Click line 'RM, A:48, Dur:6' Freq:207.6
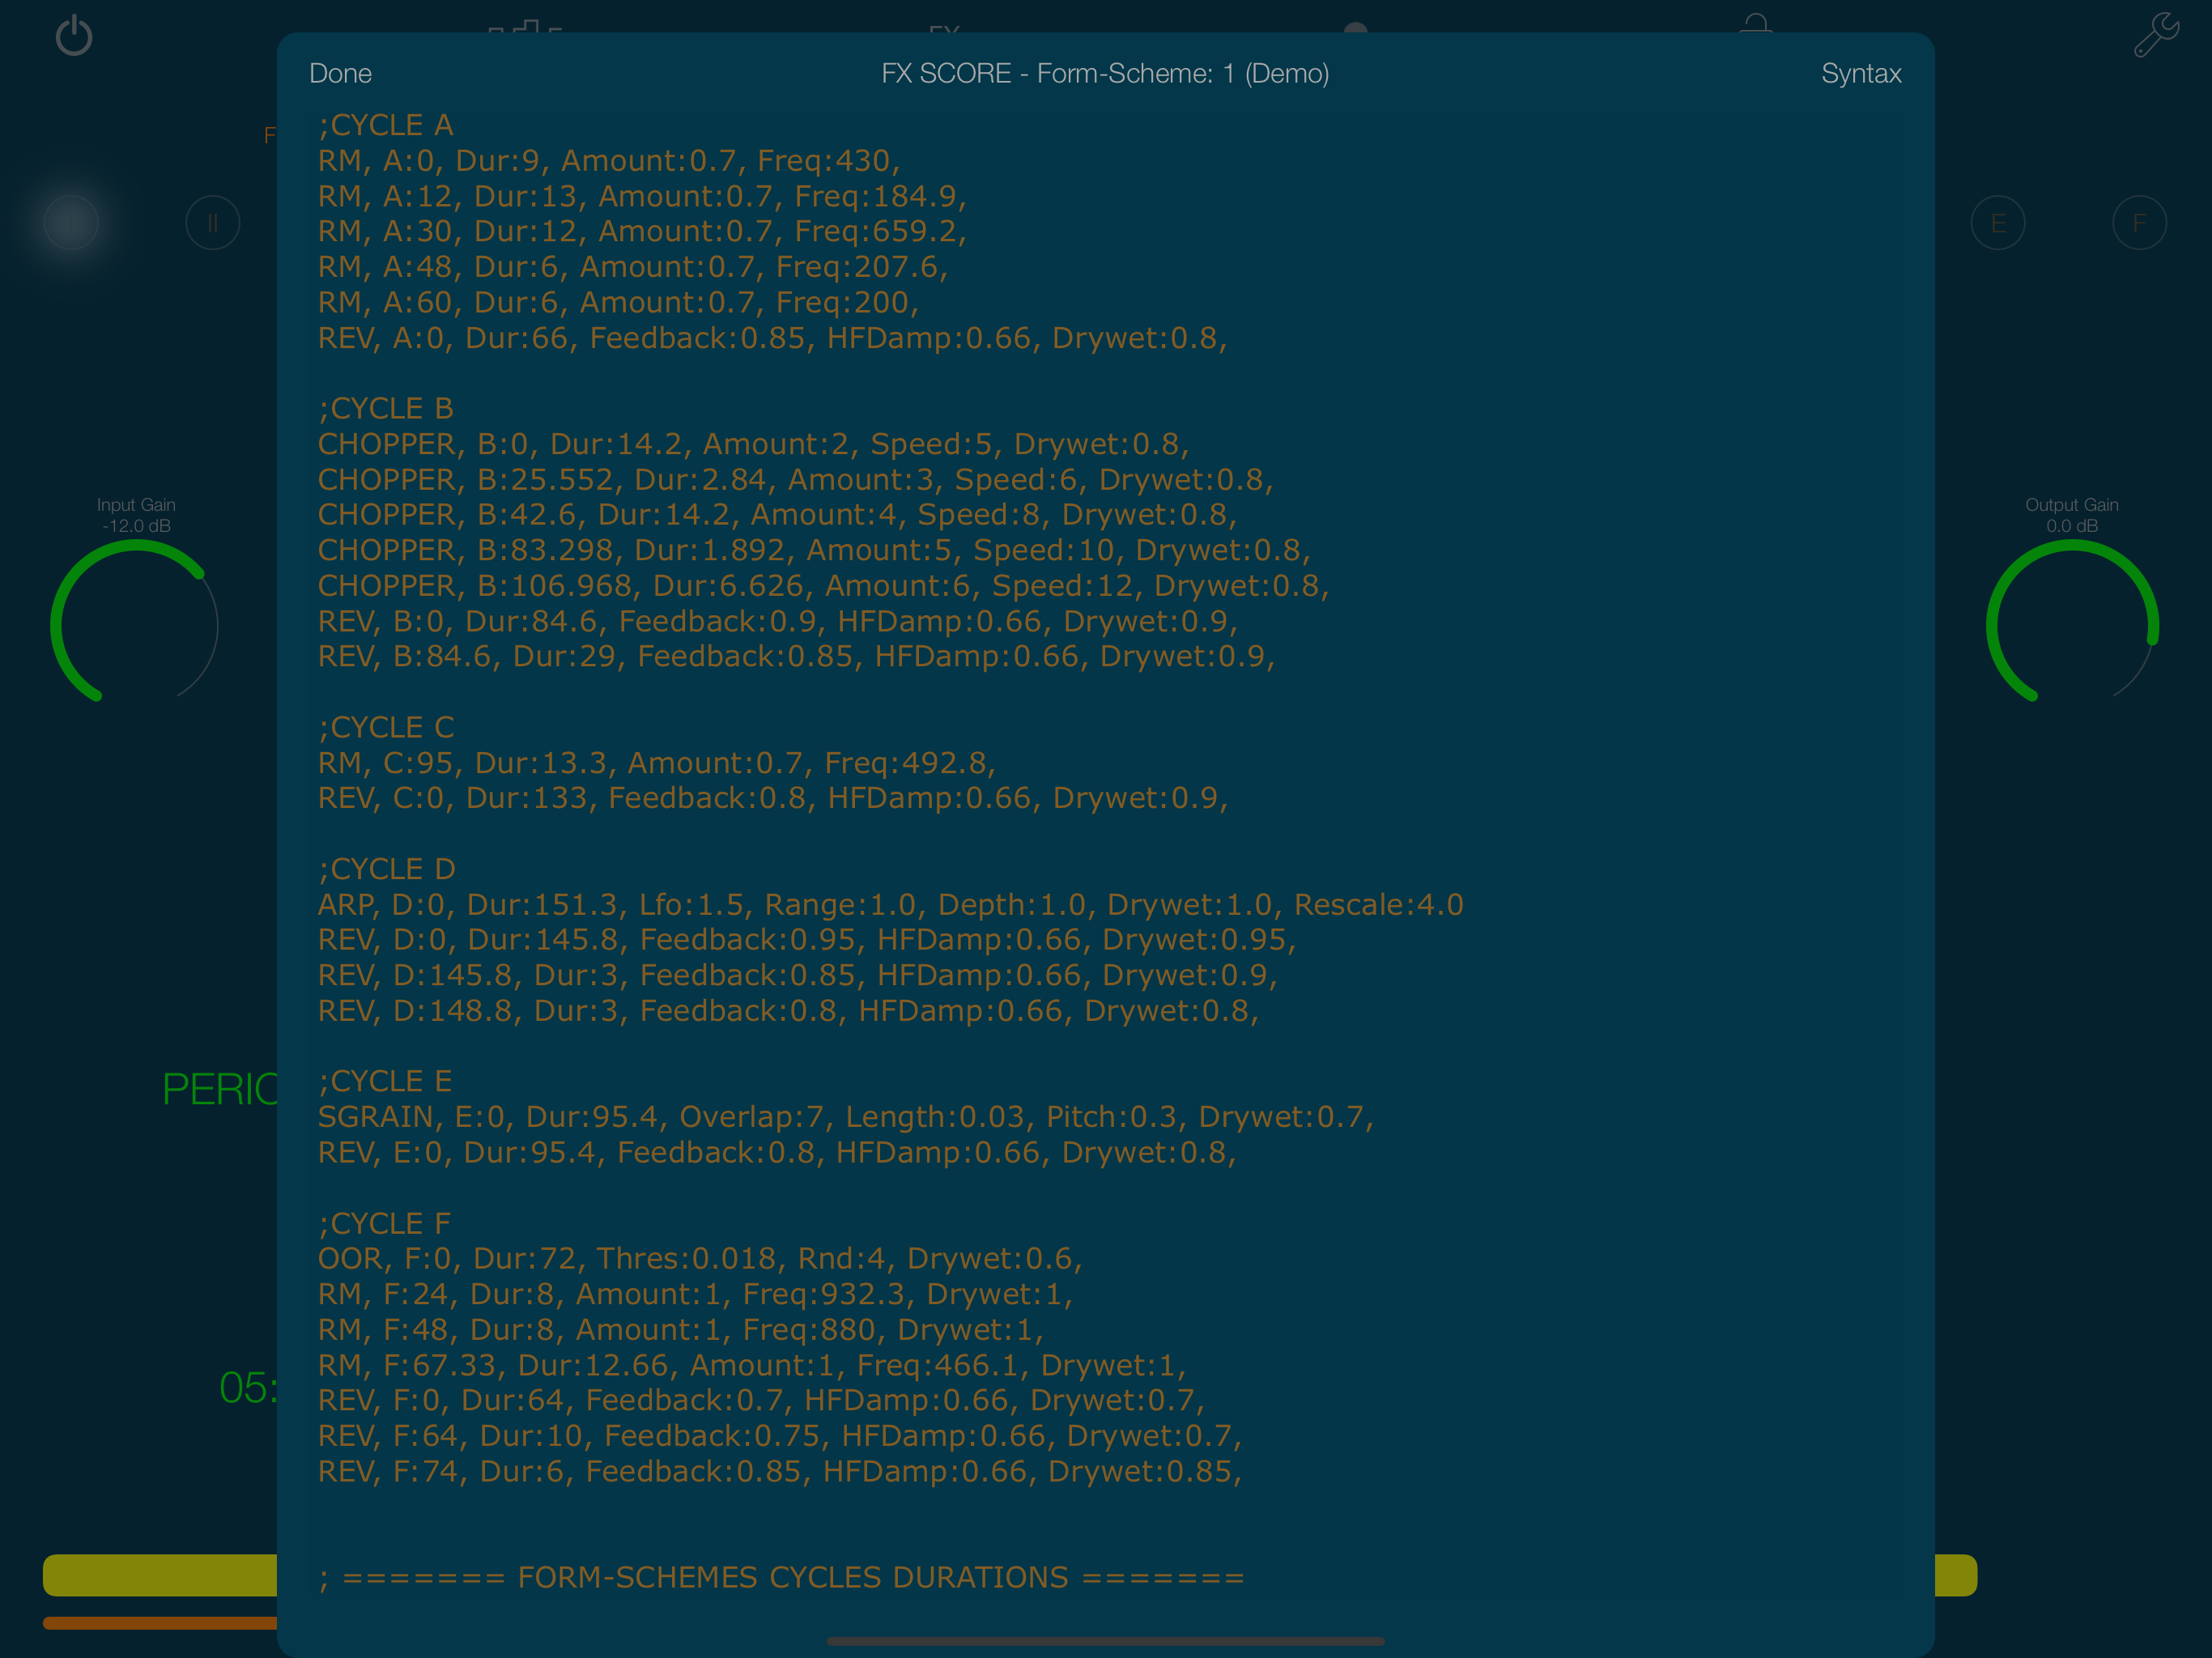Image resolution: width=2212 pixels, height=1658 pixels. coord(633,267)
